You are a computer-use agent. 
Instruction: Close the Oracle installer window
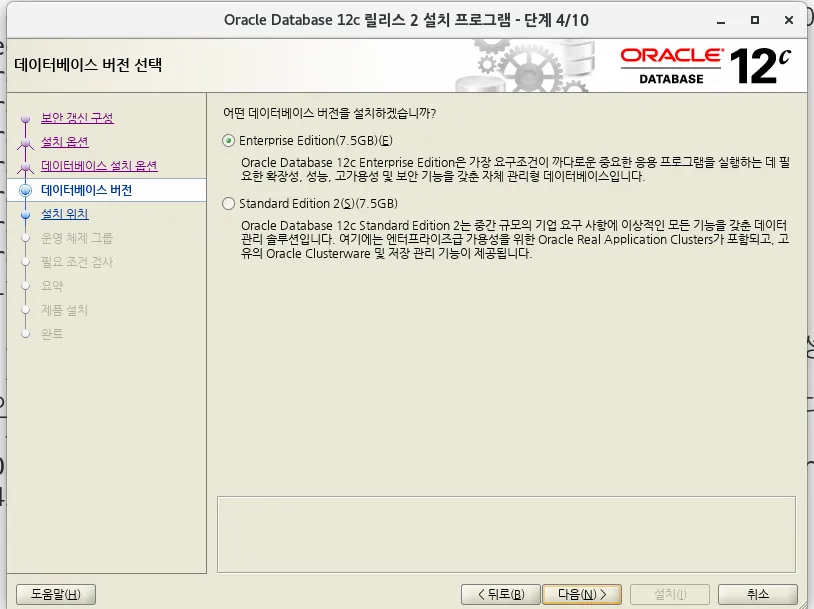pos(789,20)
